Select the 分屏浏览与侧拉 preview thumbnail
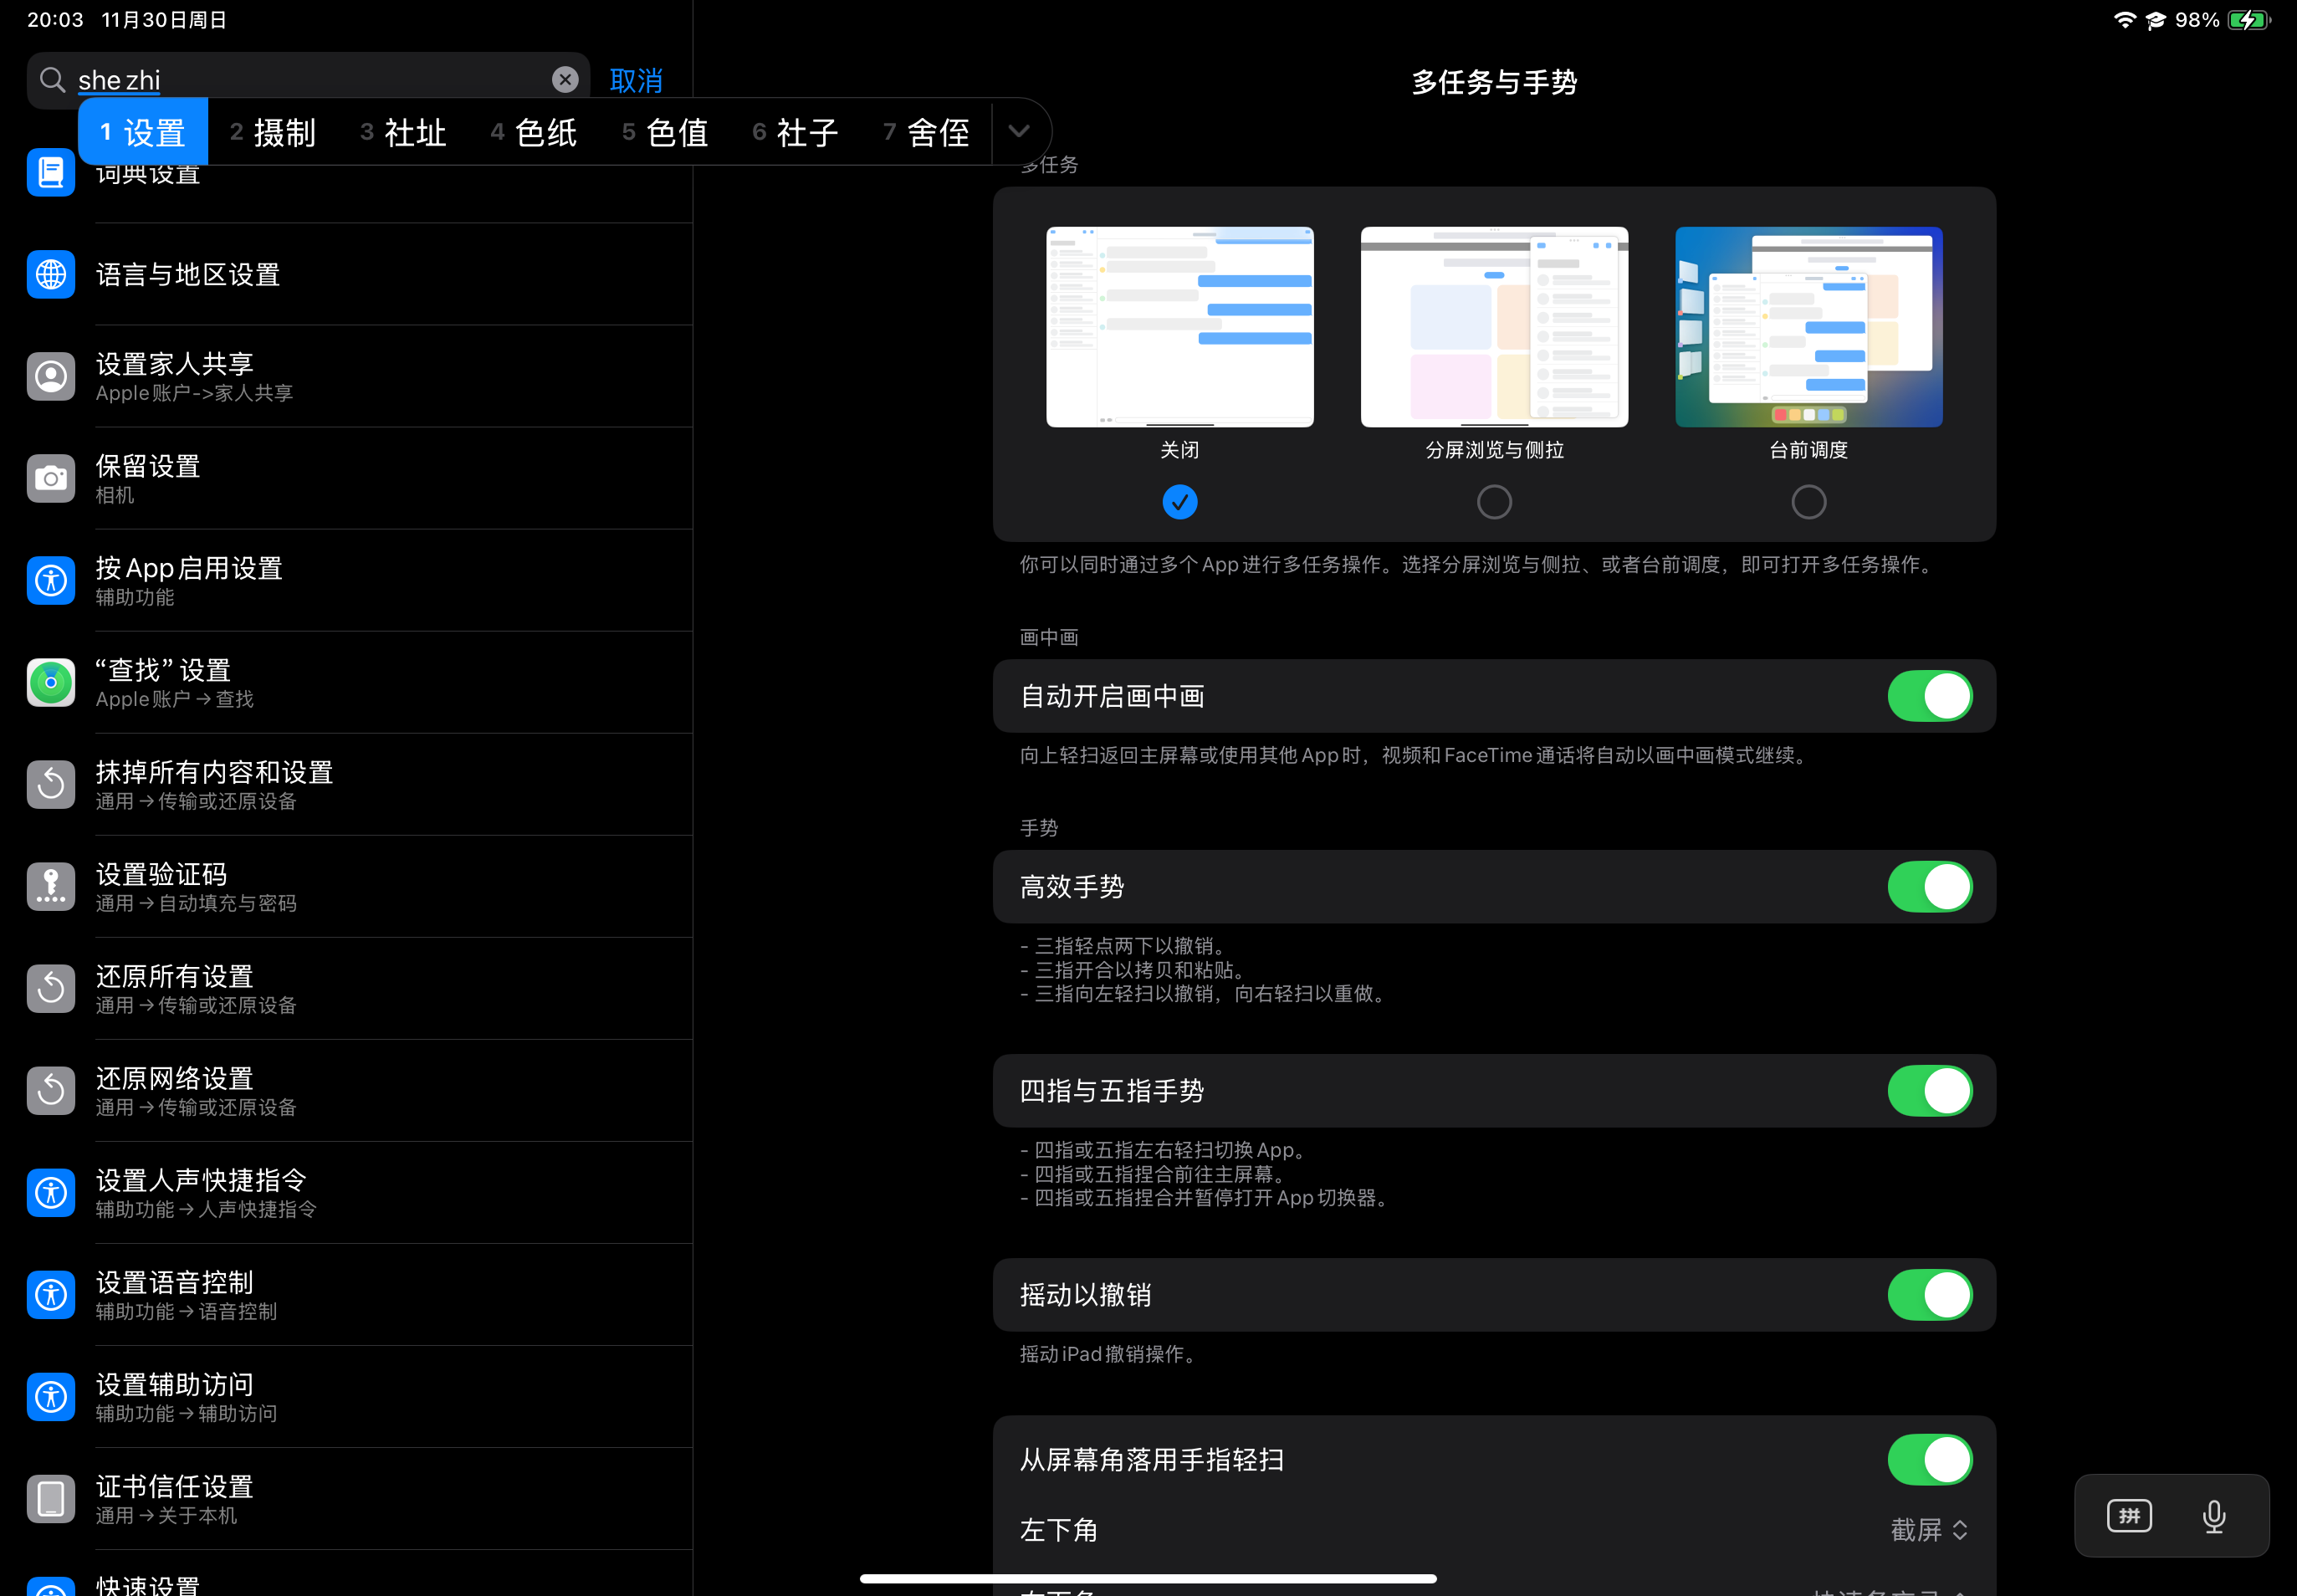Viewport: 2297px width, 1596px height. (1494, 327)
